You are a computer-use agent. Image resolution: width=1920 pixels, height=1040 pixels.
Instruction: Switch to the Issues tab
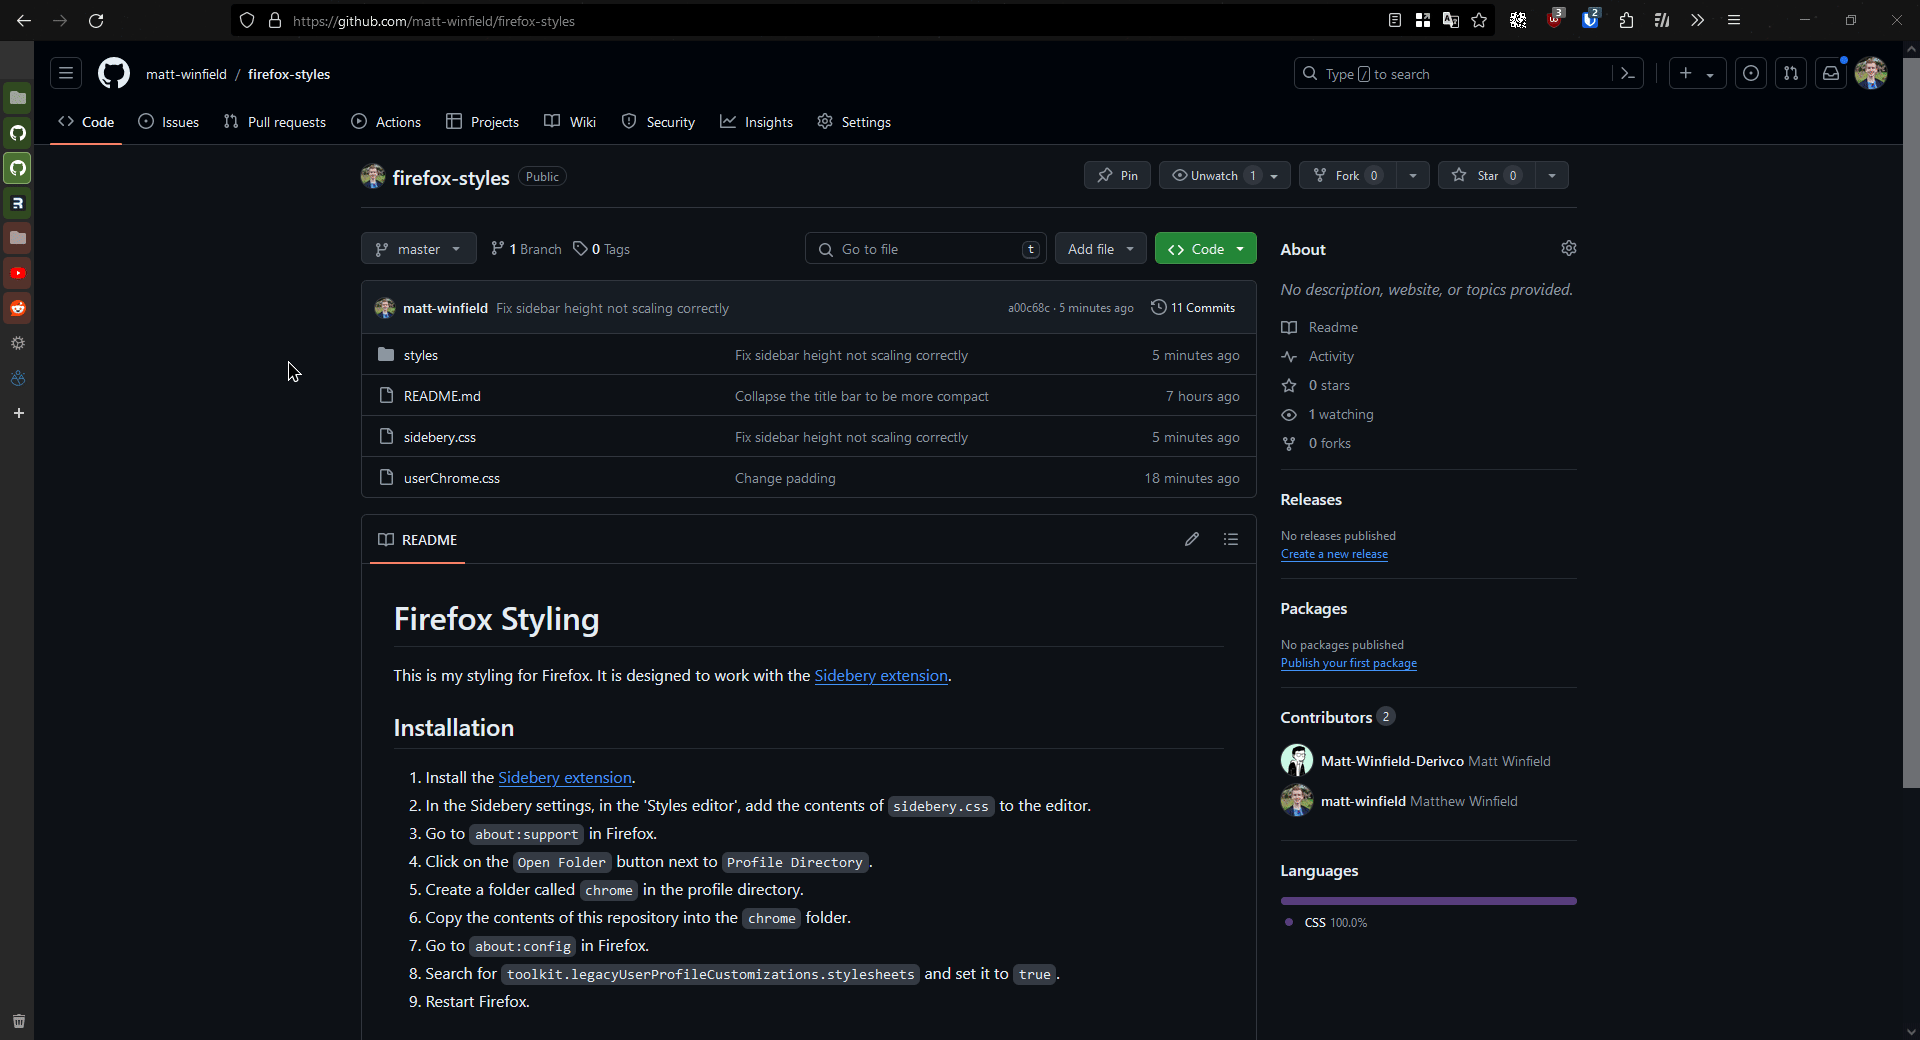[169, 122]
